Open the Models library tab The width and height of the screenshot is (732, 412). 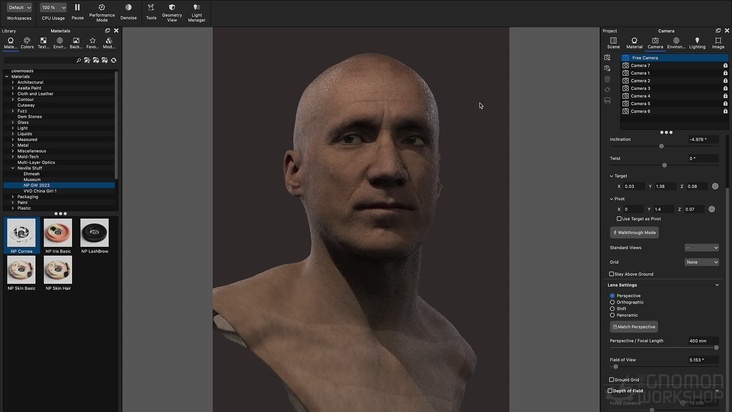pos(108,43)
